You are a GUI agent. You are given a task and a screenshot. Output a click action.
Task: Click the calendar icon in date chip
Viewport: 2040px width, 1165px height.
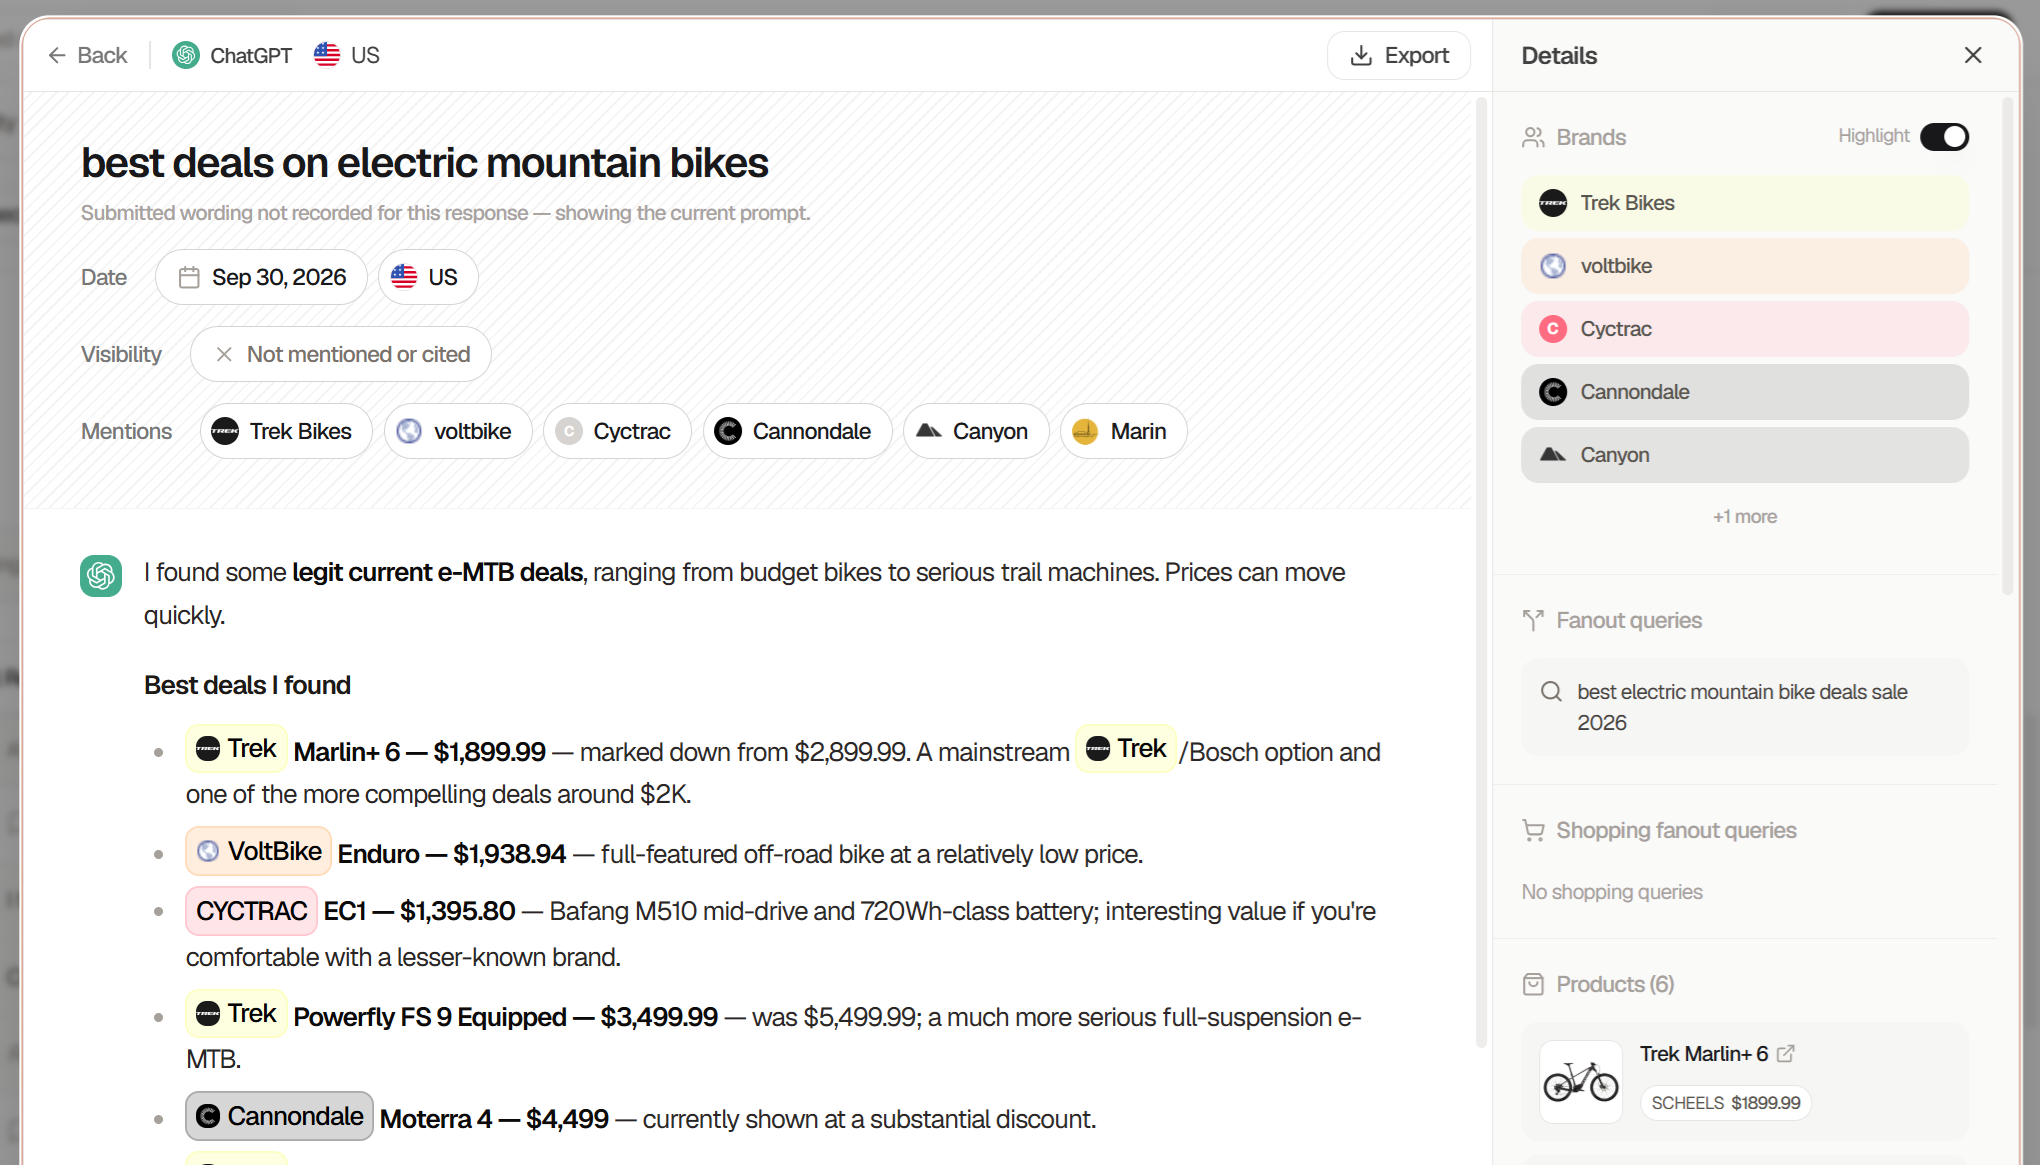click(189, 277)
